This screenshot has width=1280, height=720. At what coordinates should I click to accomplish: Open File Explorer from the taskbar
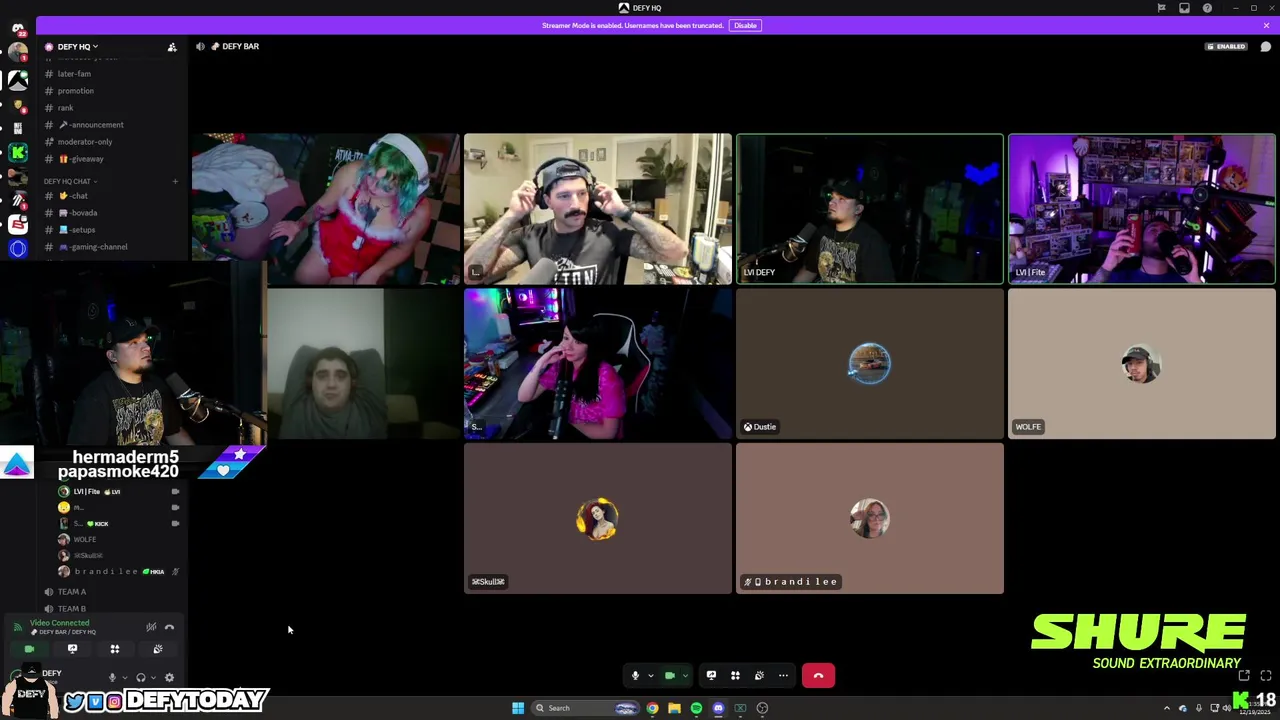[x=674, y=708]
